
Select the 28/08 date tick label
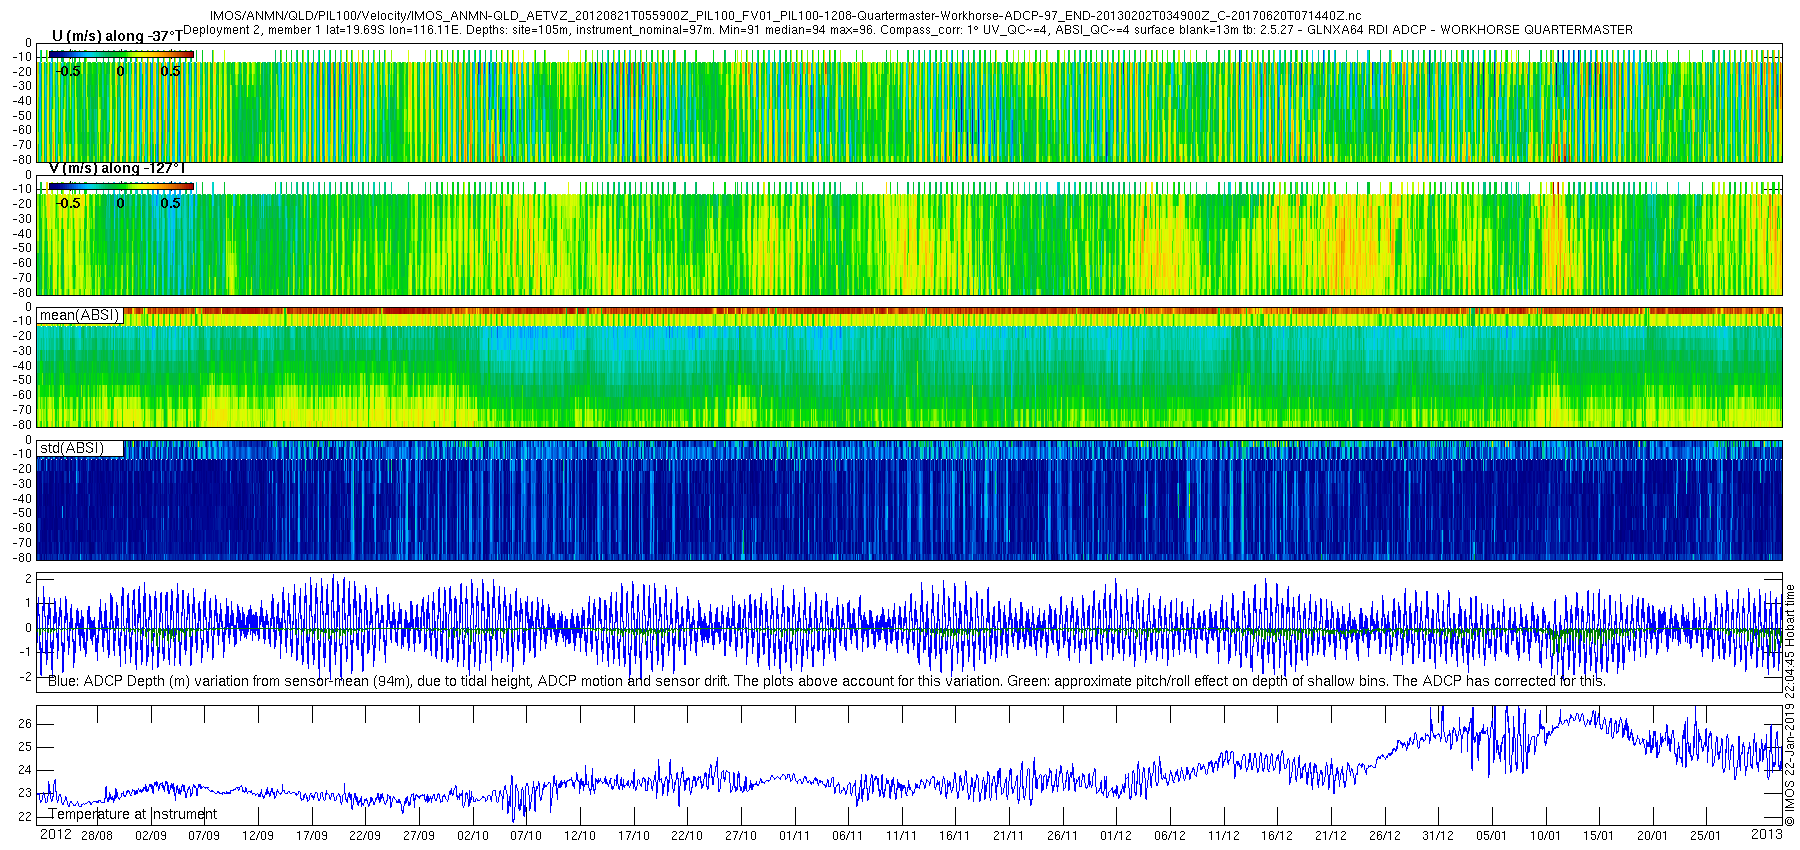[x=97, y=836]
